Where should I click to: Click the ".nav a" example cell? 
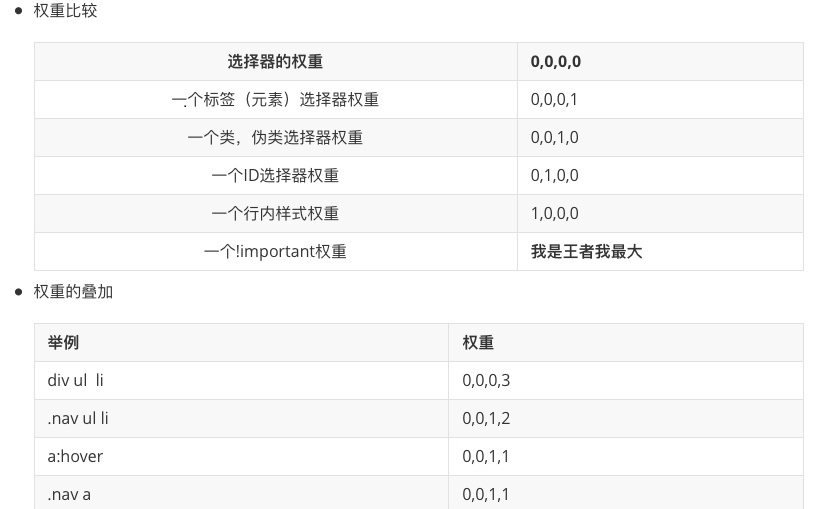pyautogui.click(x=69, y=494)
